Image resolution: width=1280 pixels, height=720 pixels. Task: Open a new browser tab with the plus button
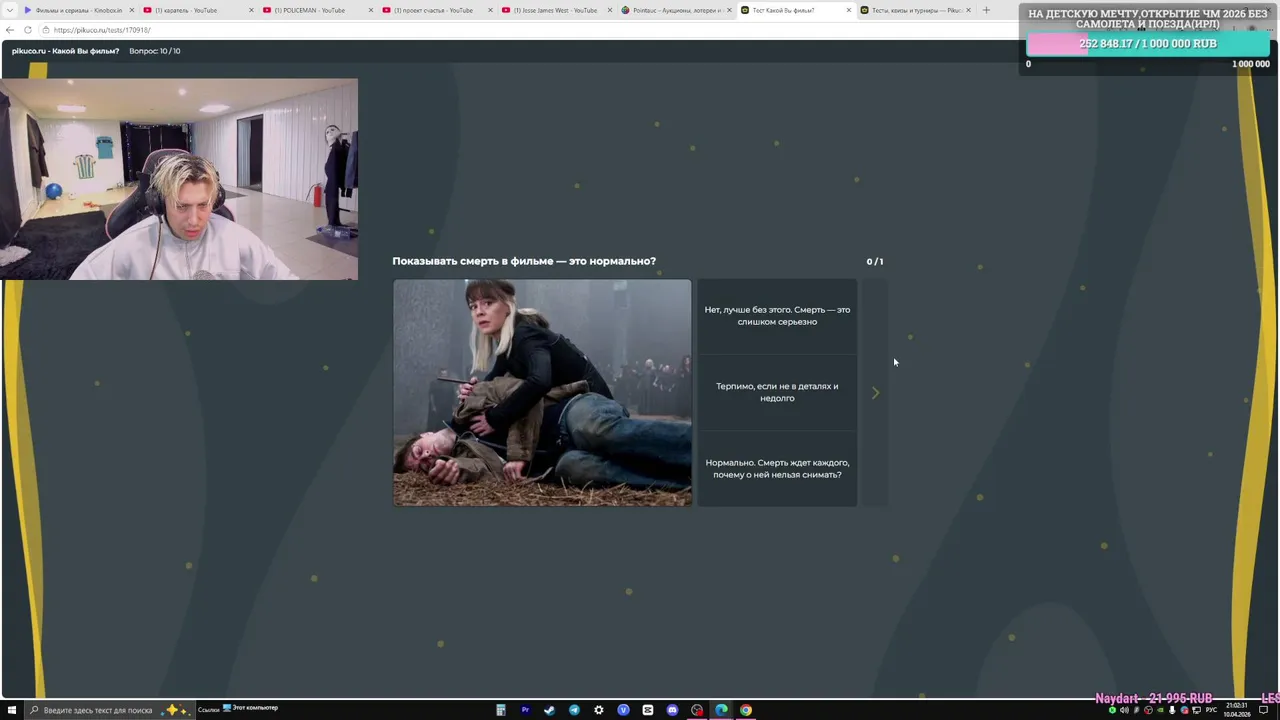986,10
